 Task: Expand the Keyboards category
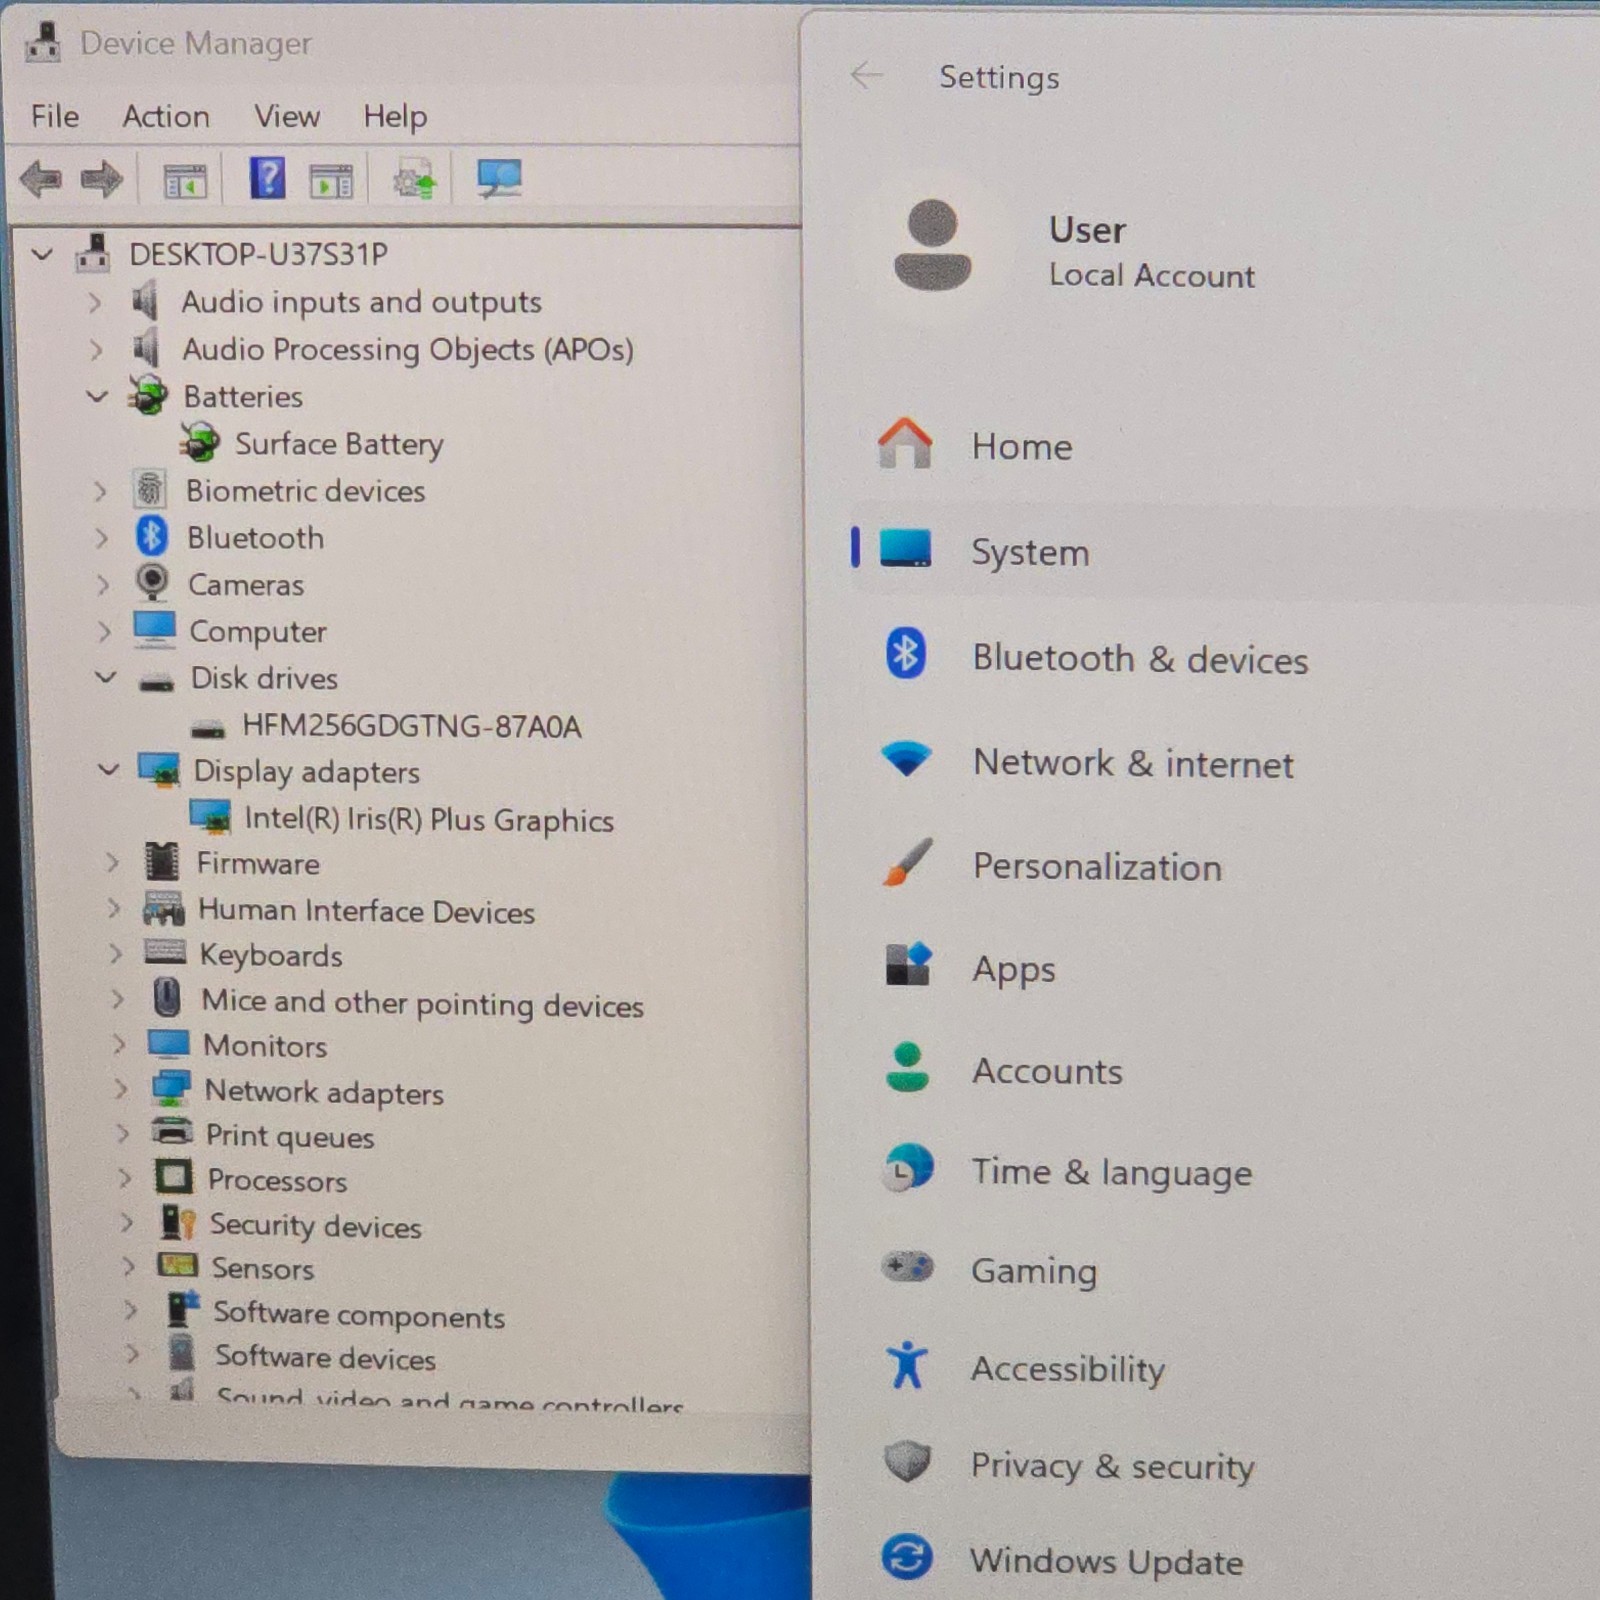[115, 954]
